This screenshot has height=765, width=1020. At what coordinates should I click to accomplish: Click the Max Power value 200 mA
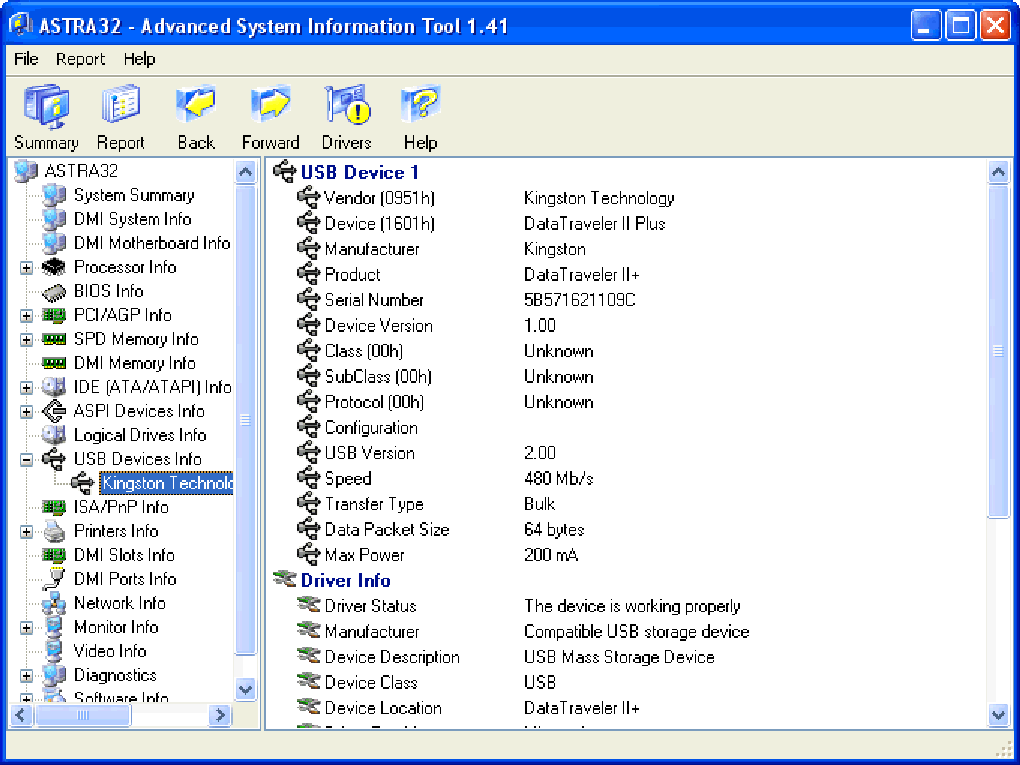point(551,555)
